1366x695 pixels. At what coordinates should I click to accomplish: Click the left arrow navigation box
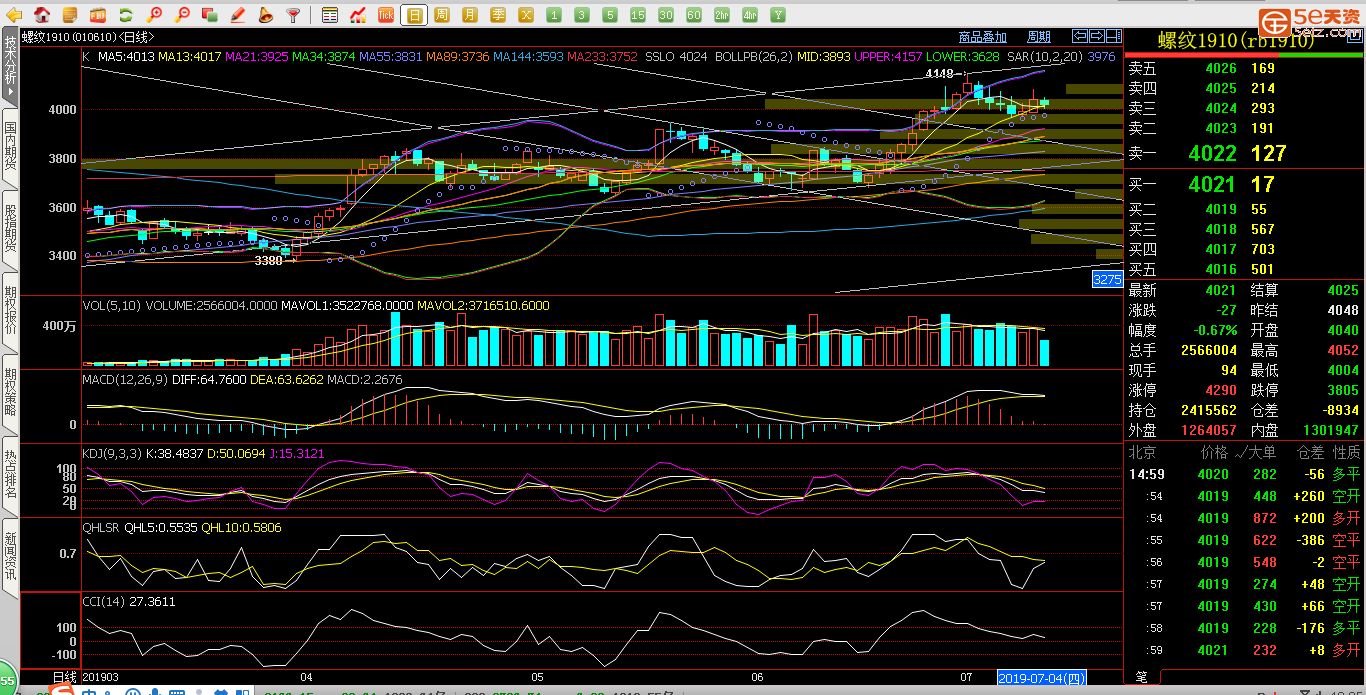(1081, 36)
